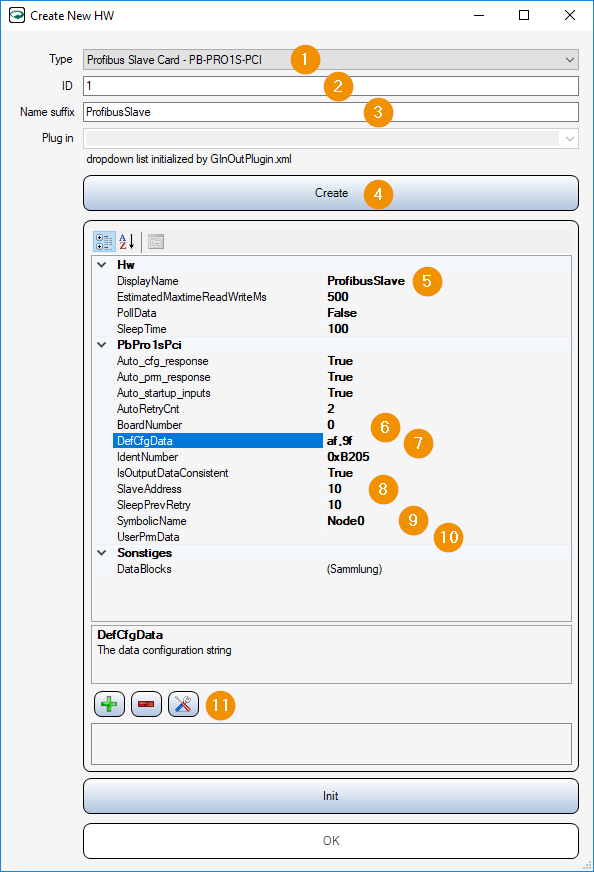Screen dimensions: 594x872
Task: Click the Create New HW window app icon
Action: click(17, 15)
